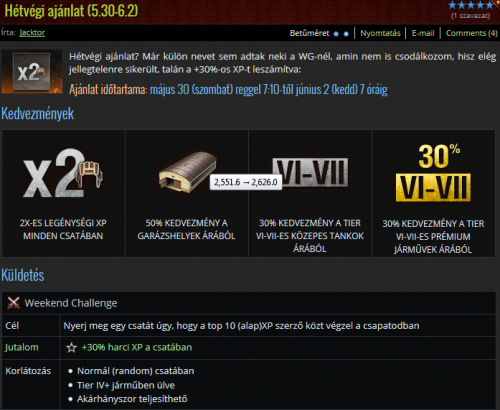This screenshot has width=500, height=410.
Task: Open author Jacktor's profile link
Action: tap(32, 33)
